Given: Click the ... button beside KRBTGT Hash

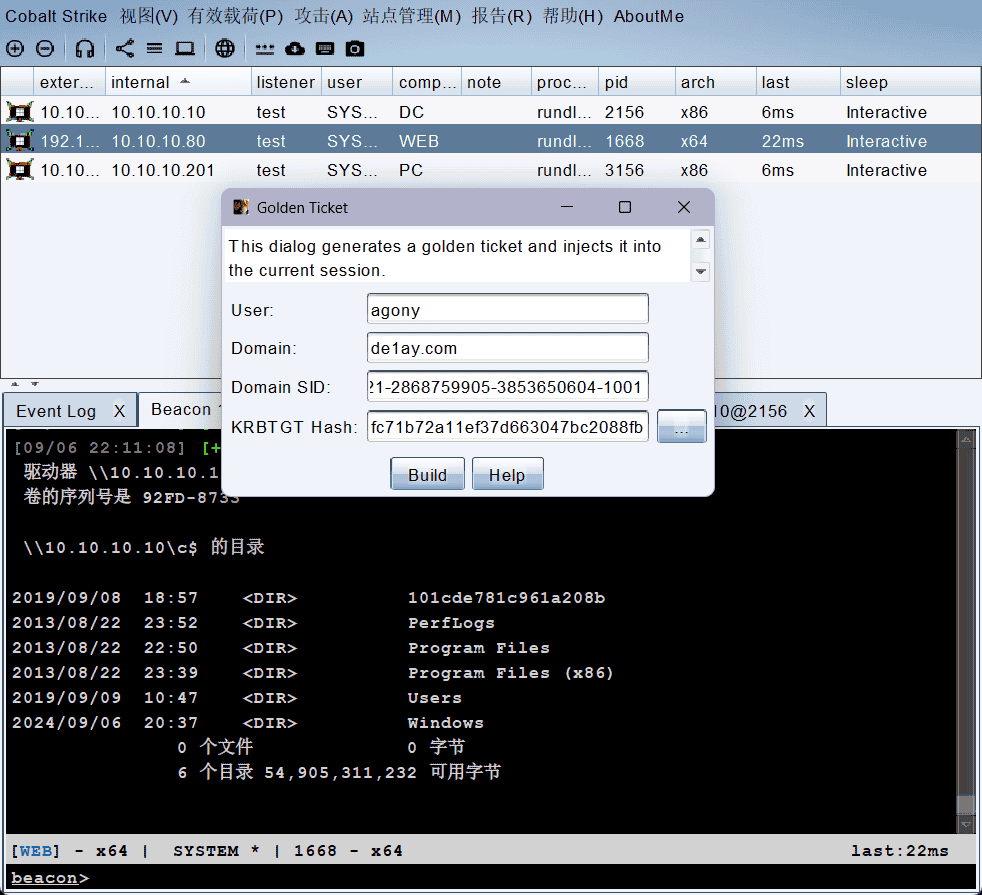Looking at the screenshot, I should tap(681, 426).
